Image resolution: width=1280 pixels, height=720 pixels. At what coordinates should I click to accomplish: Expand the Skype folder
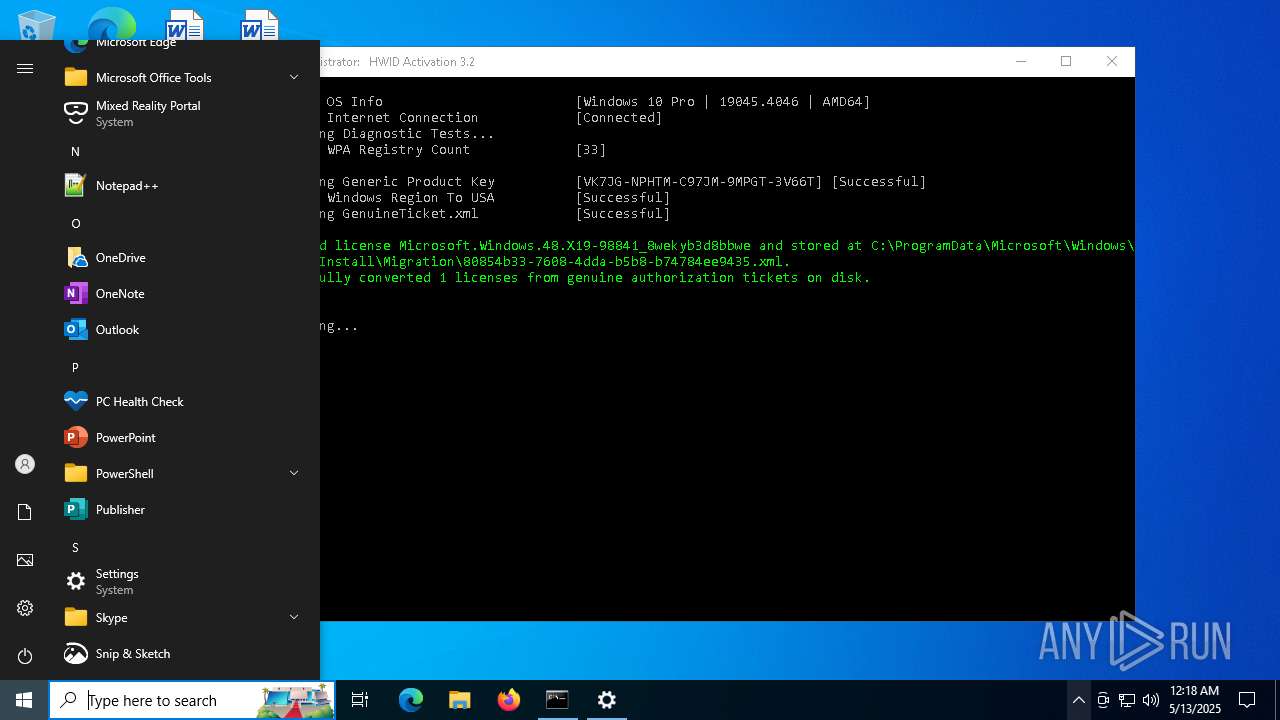[181, 617]
